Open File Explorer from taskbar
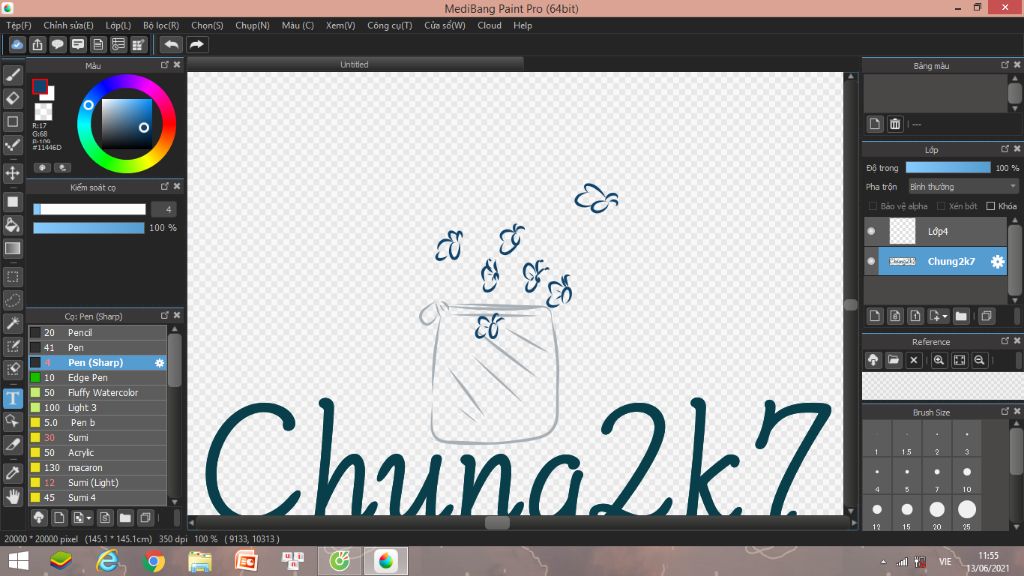The height and width of the screenshot is (576, 1024). [200, 561]
